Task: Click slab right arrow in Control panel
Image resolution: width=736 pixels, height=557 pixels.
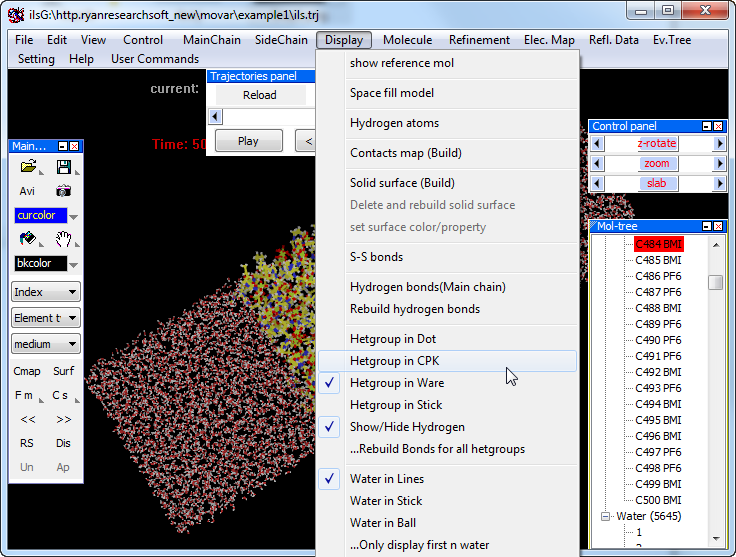Action: [x=719, y=183]
